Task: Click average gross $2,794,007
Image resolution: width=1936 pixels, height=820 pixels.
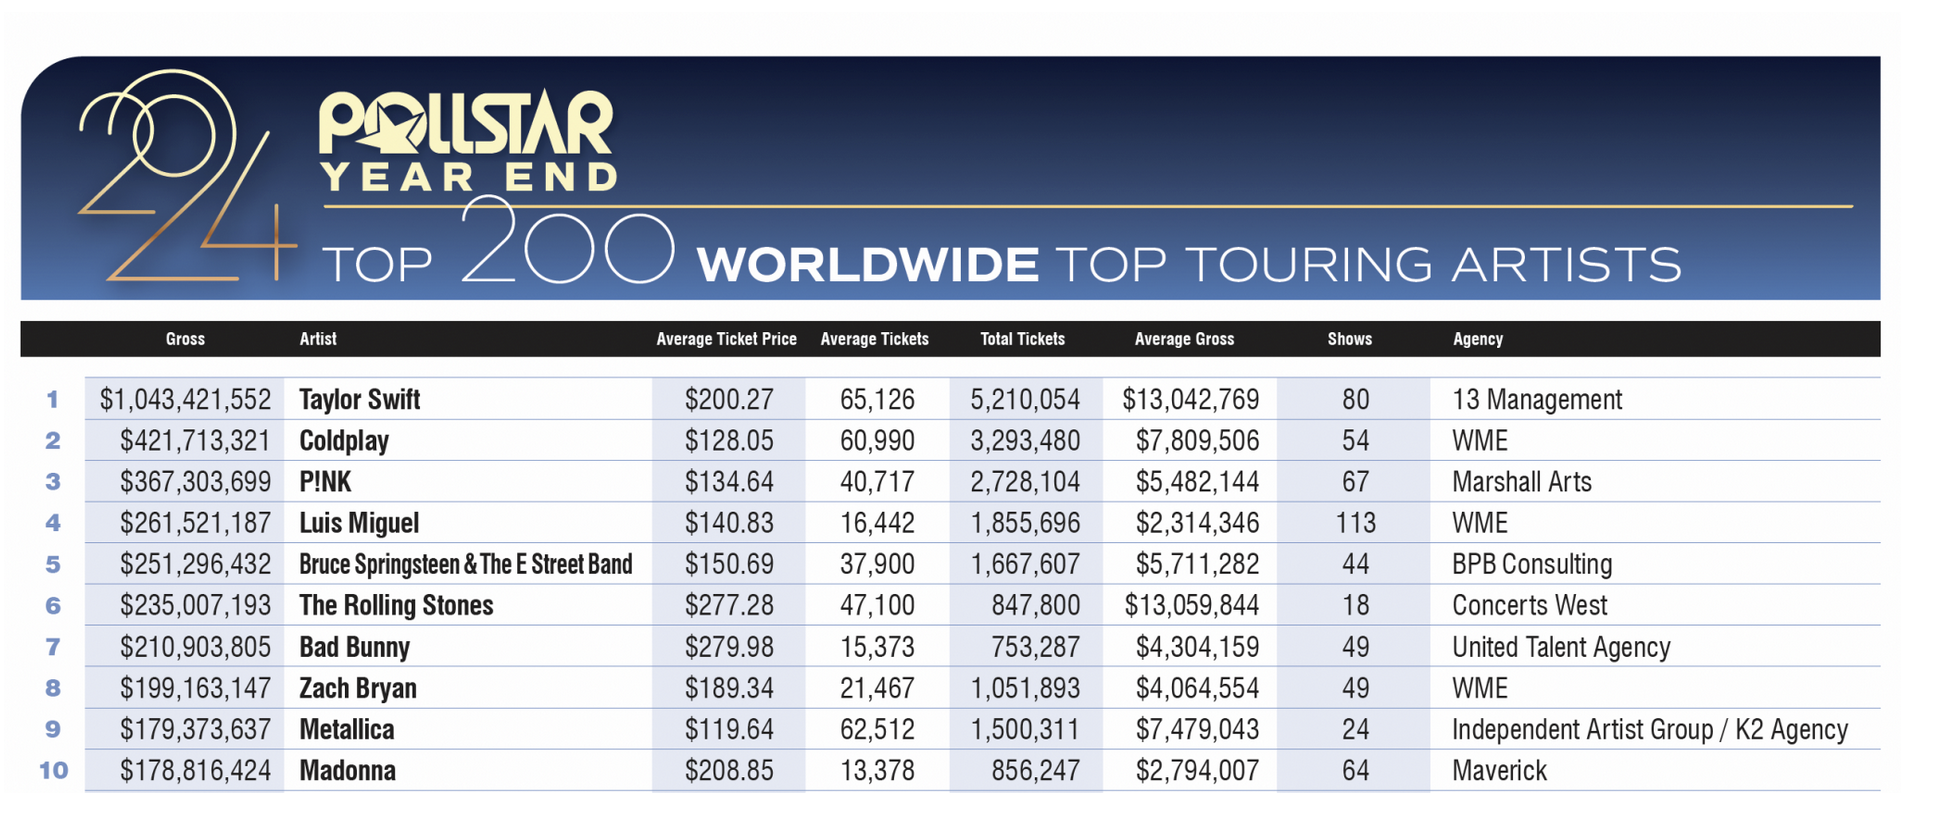Action: pos(1197,770)
